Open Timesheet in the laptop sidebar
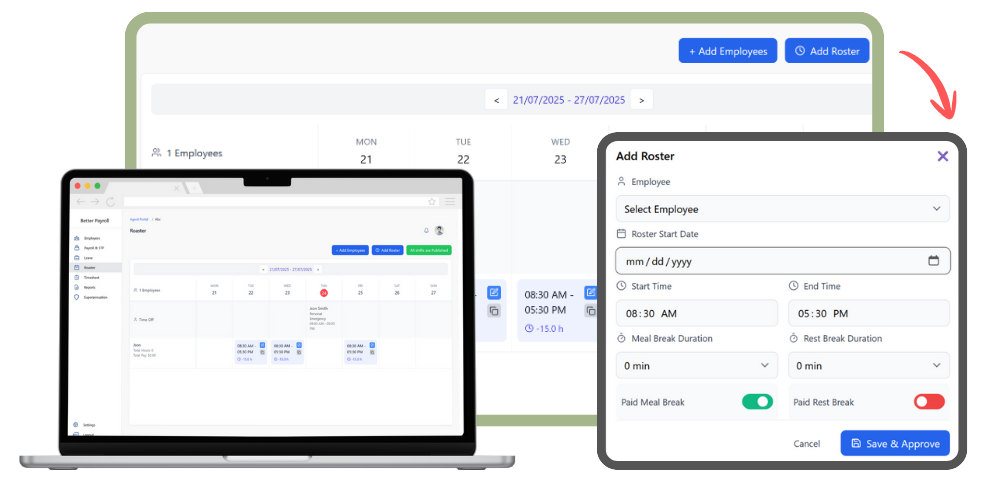 coord(92,278)
